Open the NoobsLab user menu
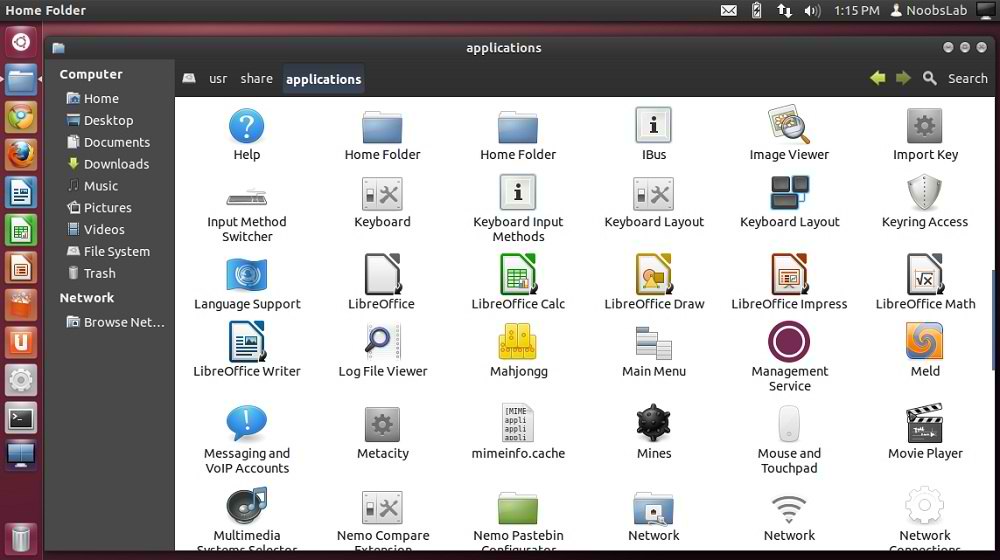Viewport: 1000px width, 560px height. (929, 10)
